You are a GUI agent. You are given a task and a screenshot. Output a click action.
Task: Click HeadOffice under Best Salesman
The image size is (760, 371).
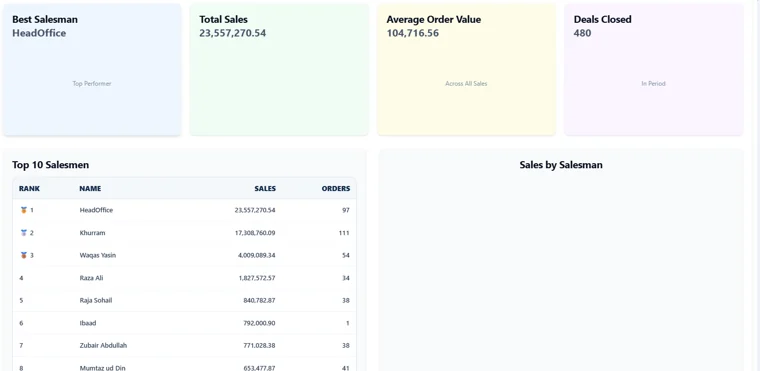pyautogui.click(x=39, y=33)
